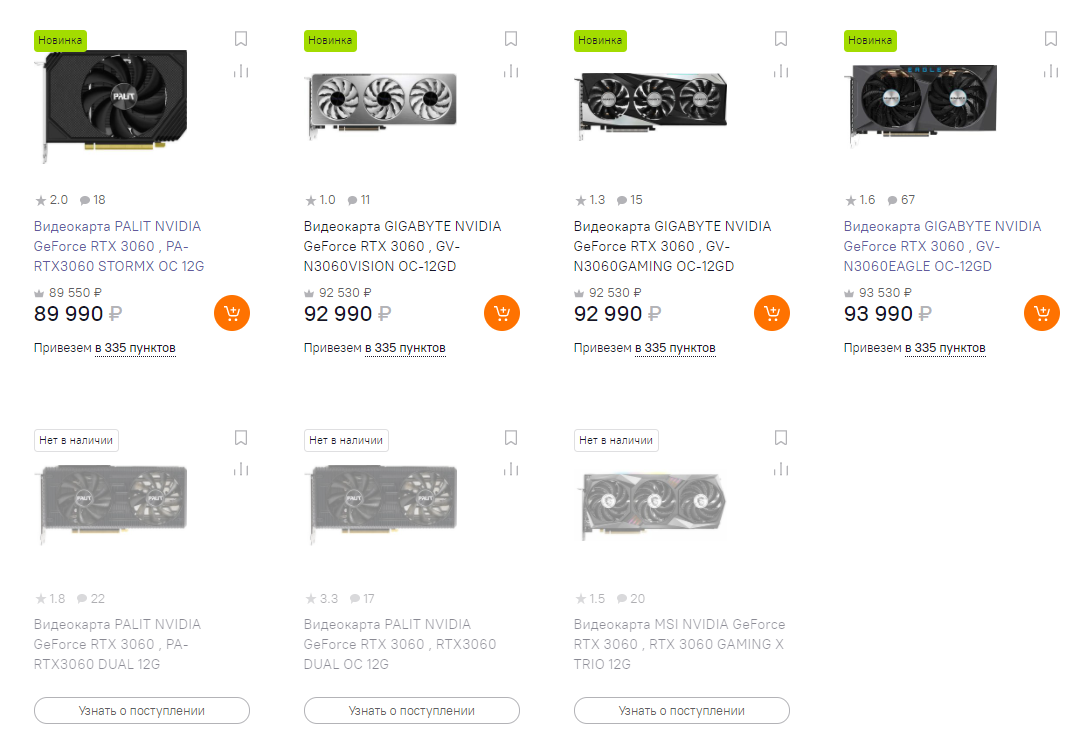Add PALIT STORMX OC 12G to cart

pos(232,313)
